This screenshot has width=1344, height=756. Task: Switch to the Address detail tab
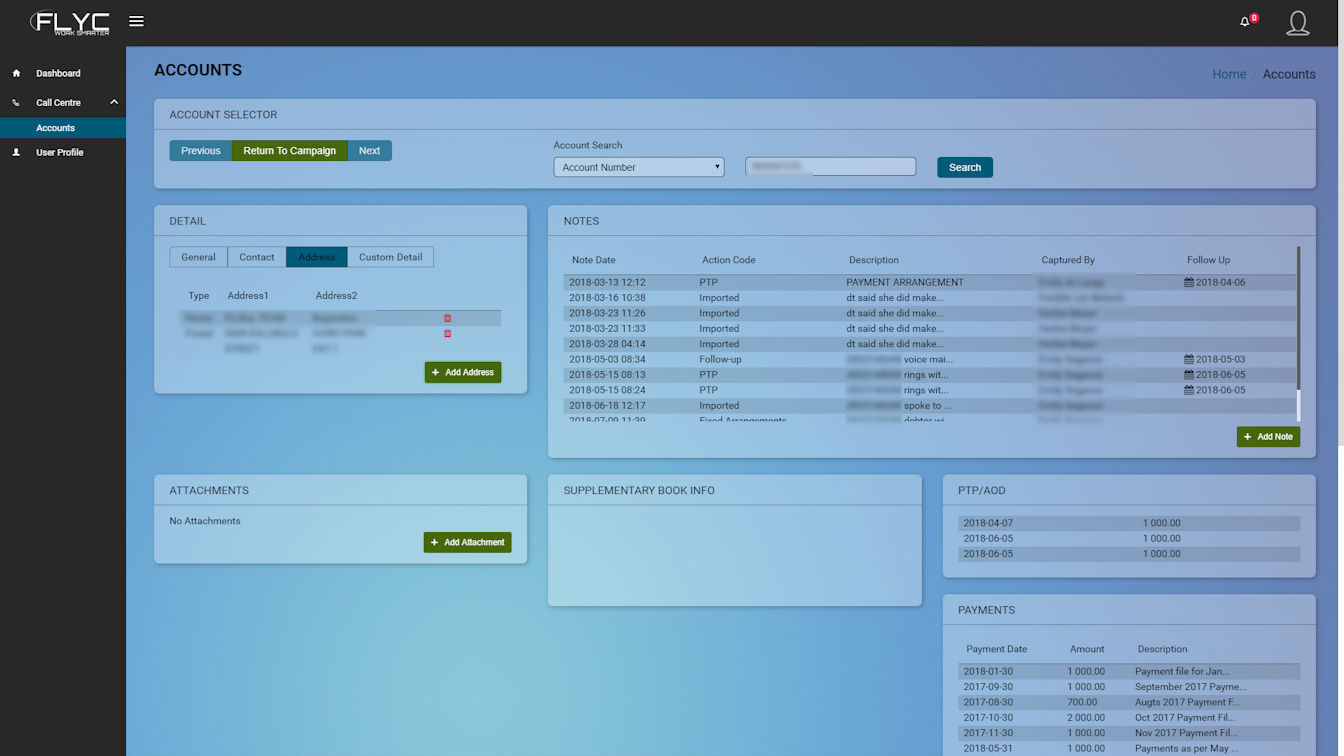(316, 257)
